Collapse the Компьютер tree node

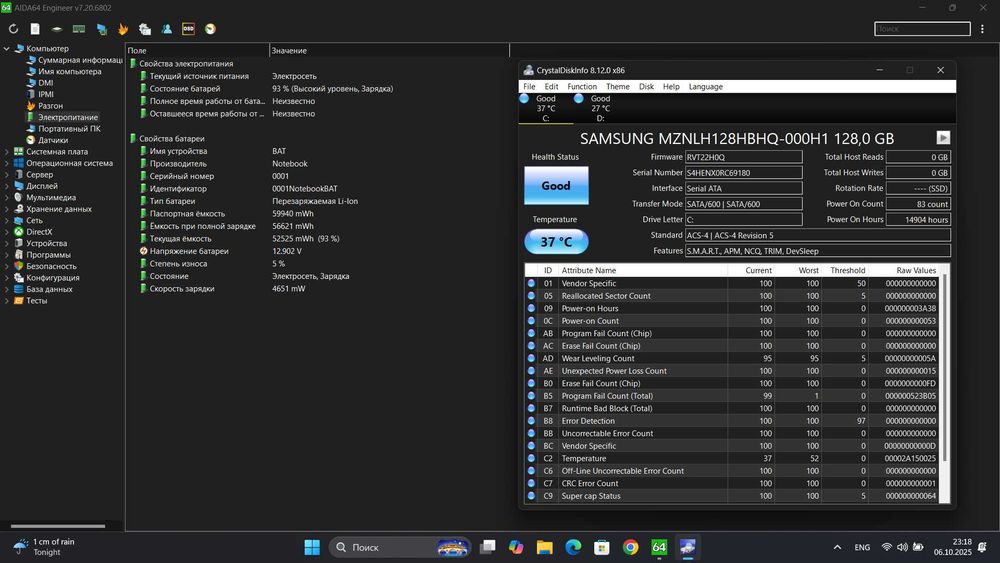click(x=6, y=48)
